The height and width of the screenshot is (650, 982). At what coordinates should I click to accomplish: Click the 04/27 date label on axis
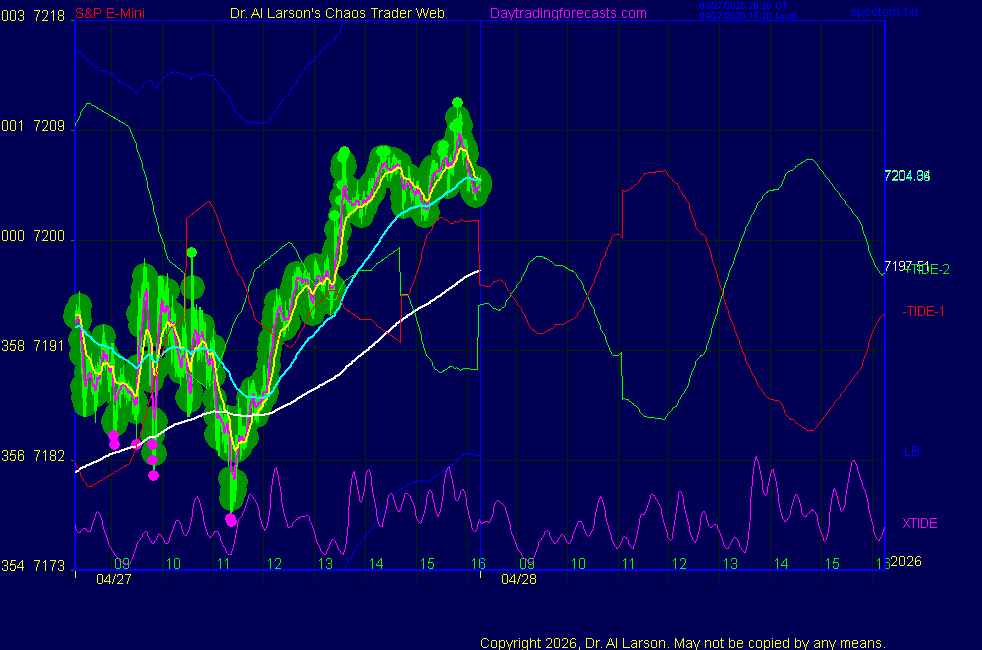click(114, 579)
